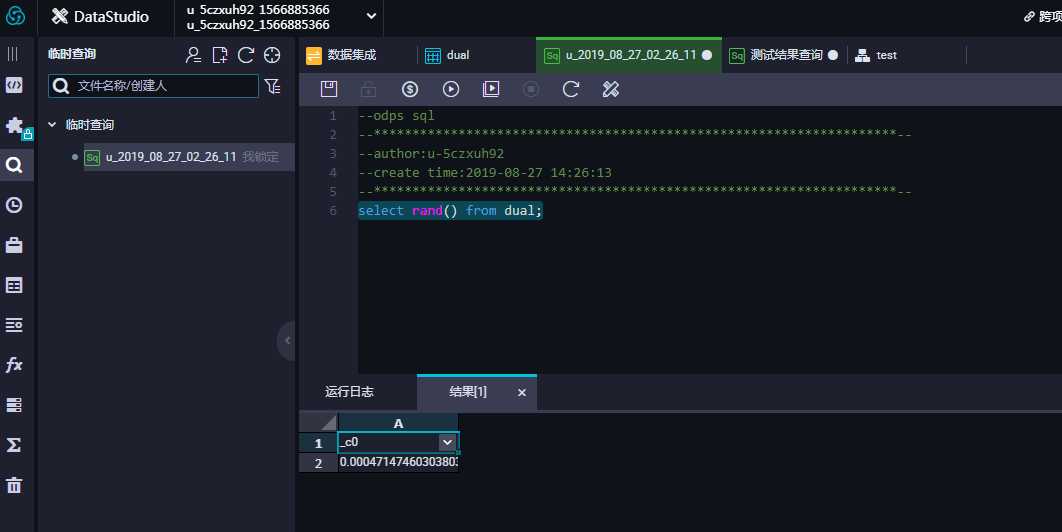The width and height of the screenshot is (1062, 532).
Task: Select row 2 header in results grid
Action: click(319, 463)
